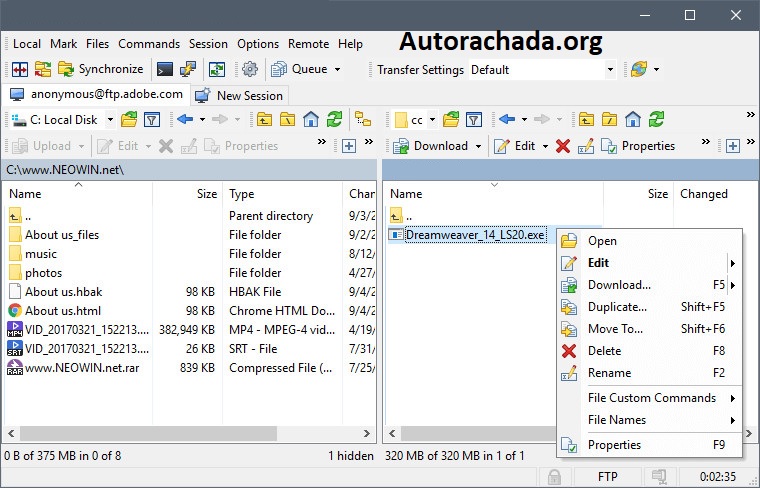
Task: Click the local panel horizontal scrollbar
Action: click(180, 433)
